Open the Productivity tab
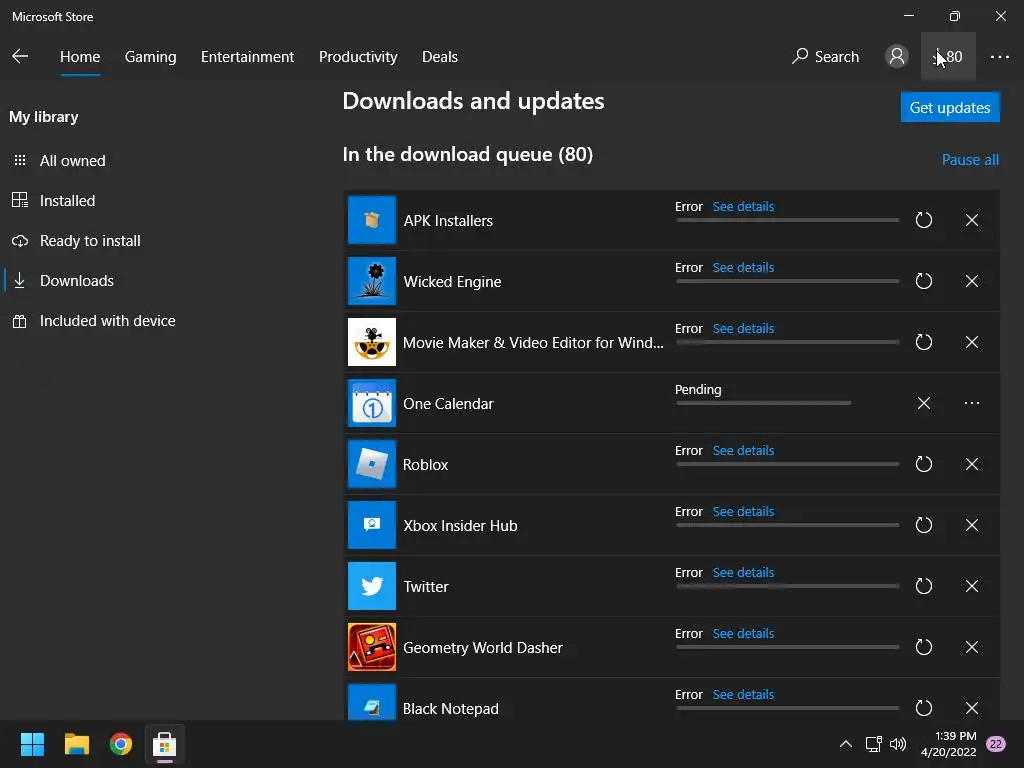 click(358, 57)
